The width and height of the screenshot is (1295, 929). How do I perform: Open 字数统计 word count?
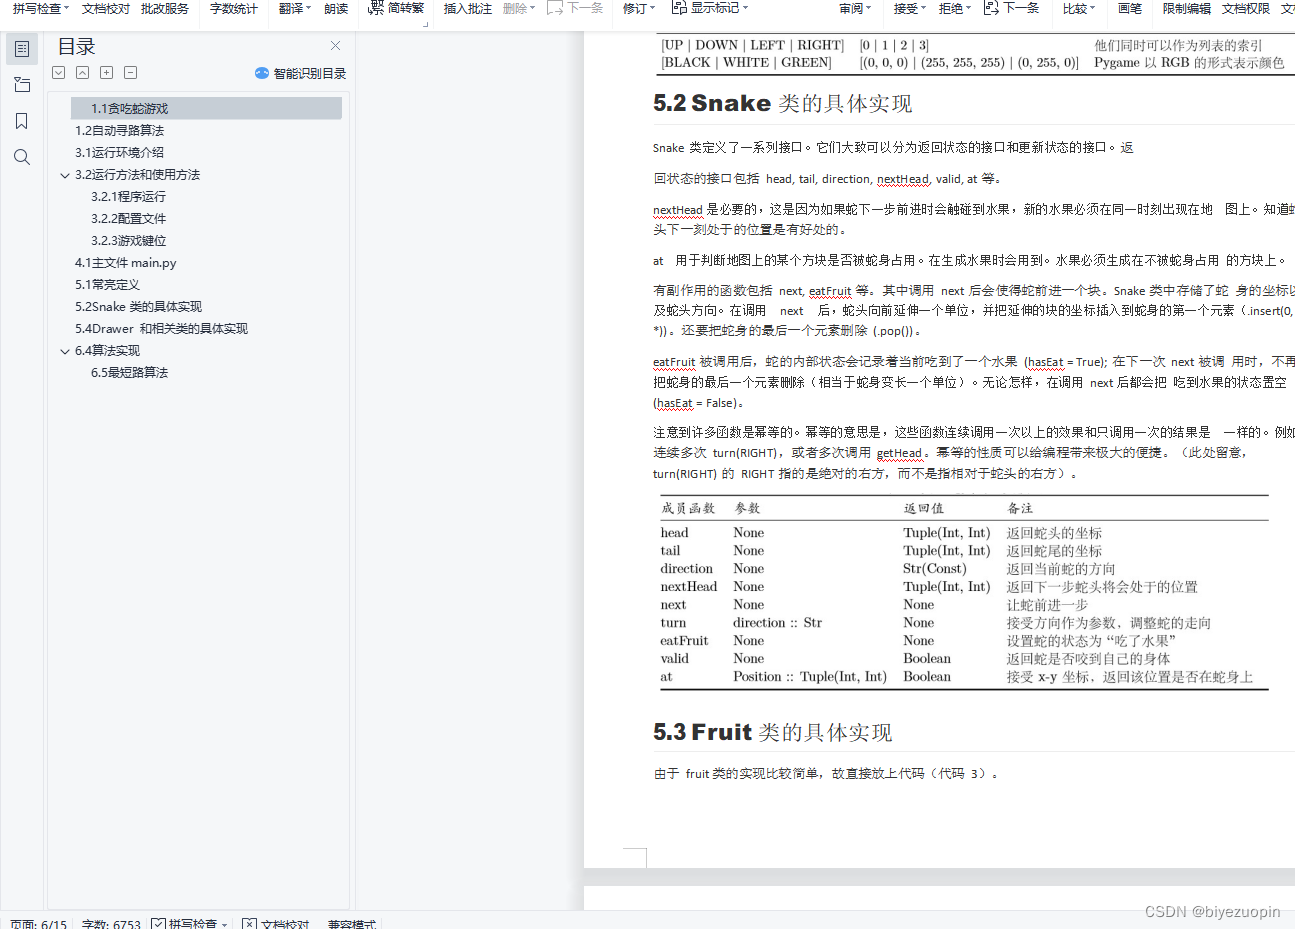[x=232, y=8]
